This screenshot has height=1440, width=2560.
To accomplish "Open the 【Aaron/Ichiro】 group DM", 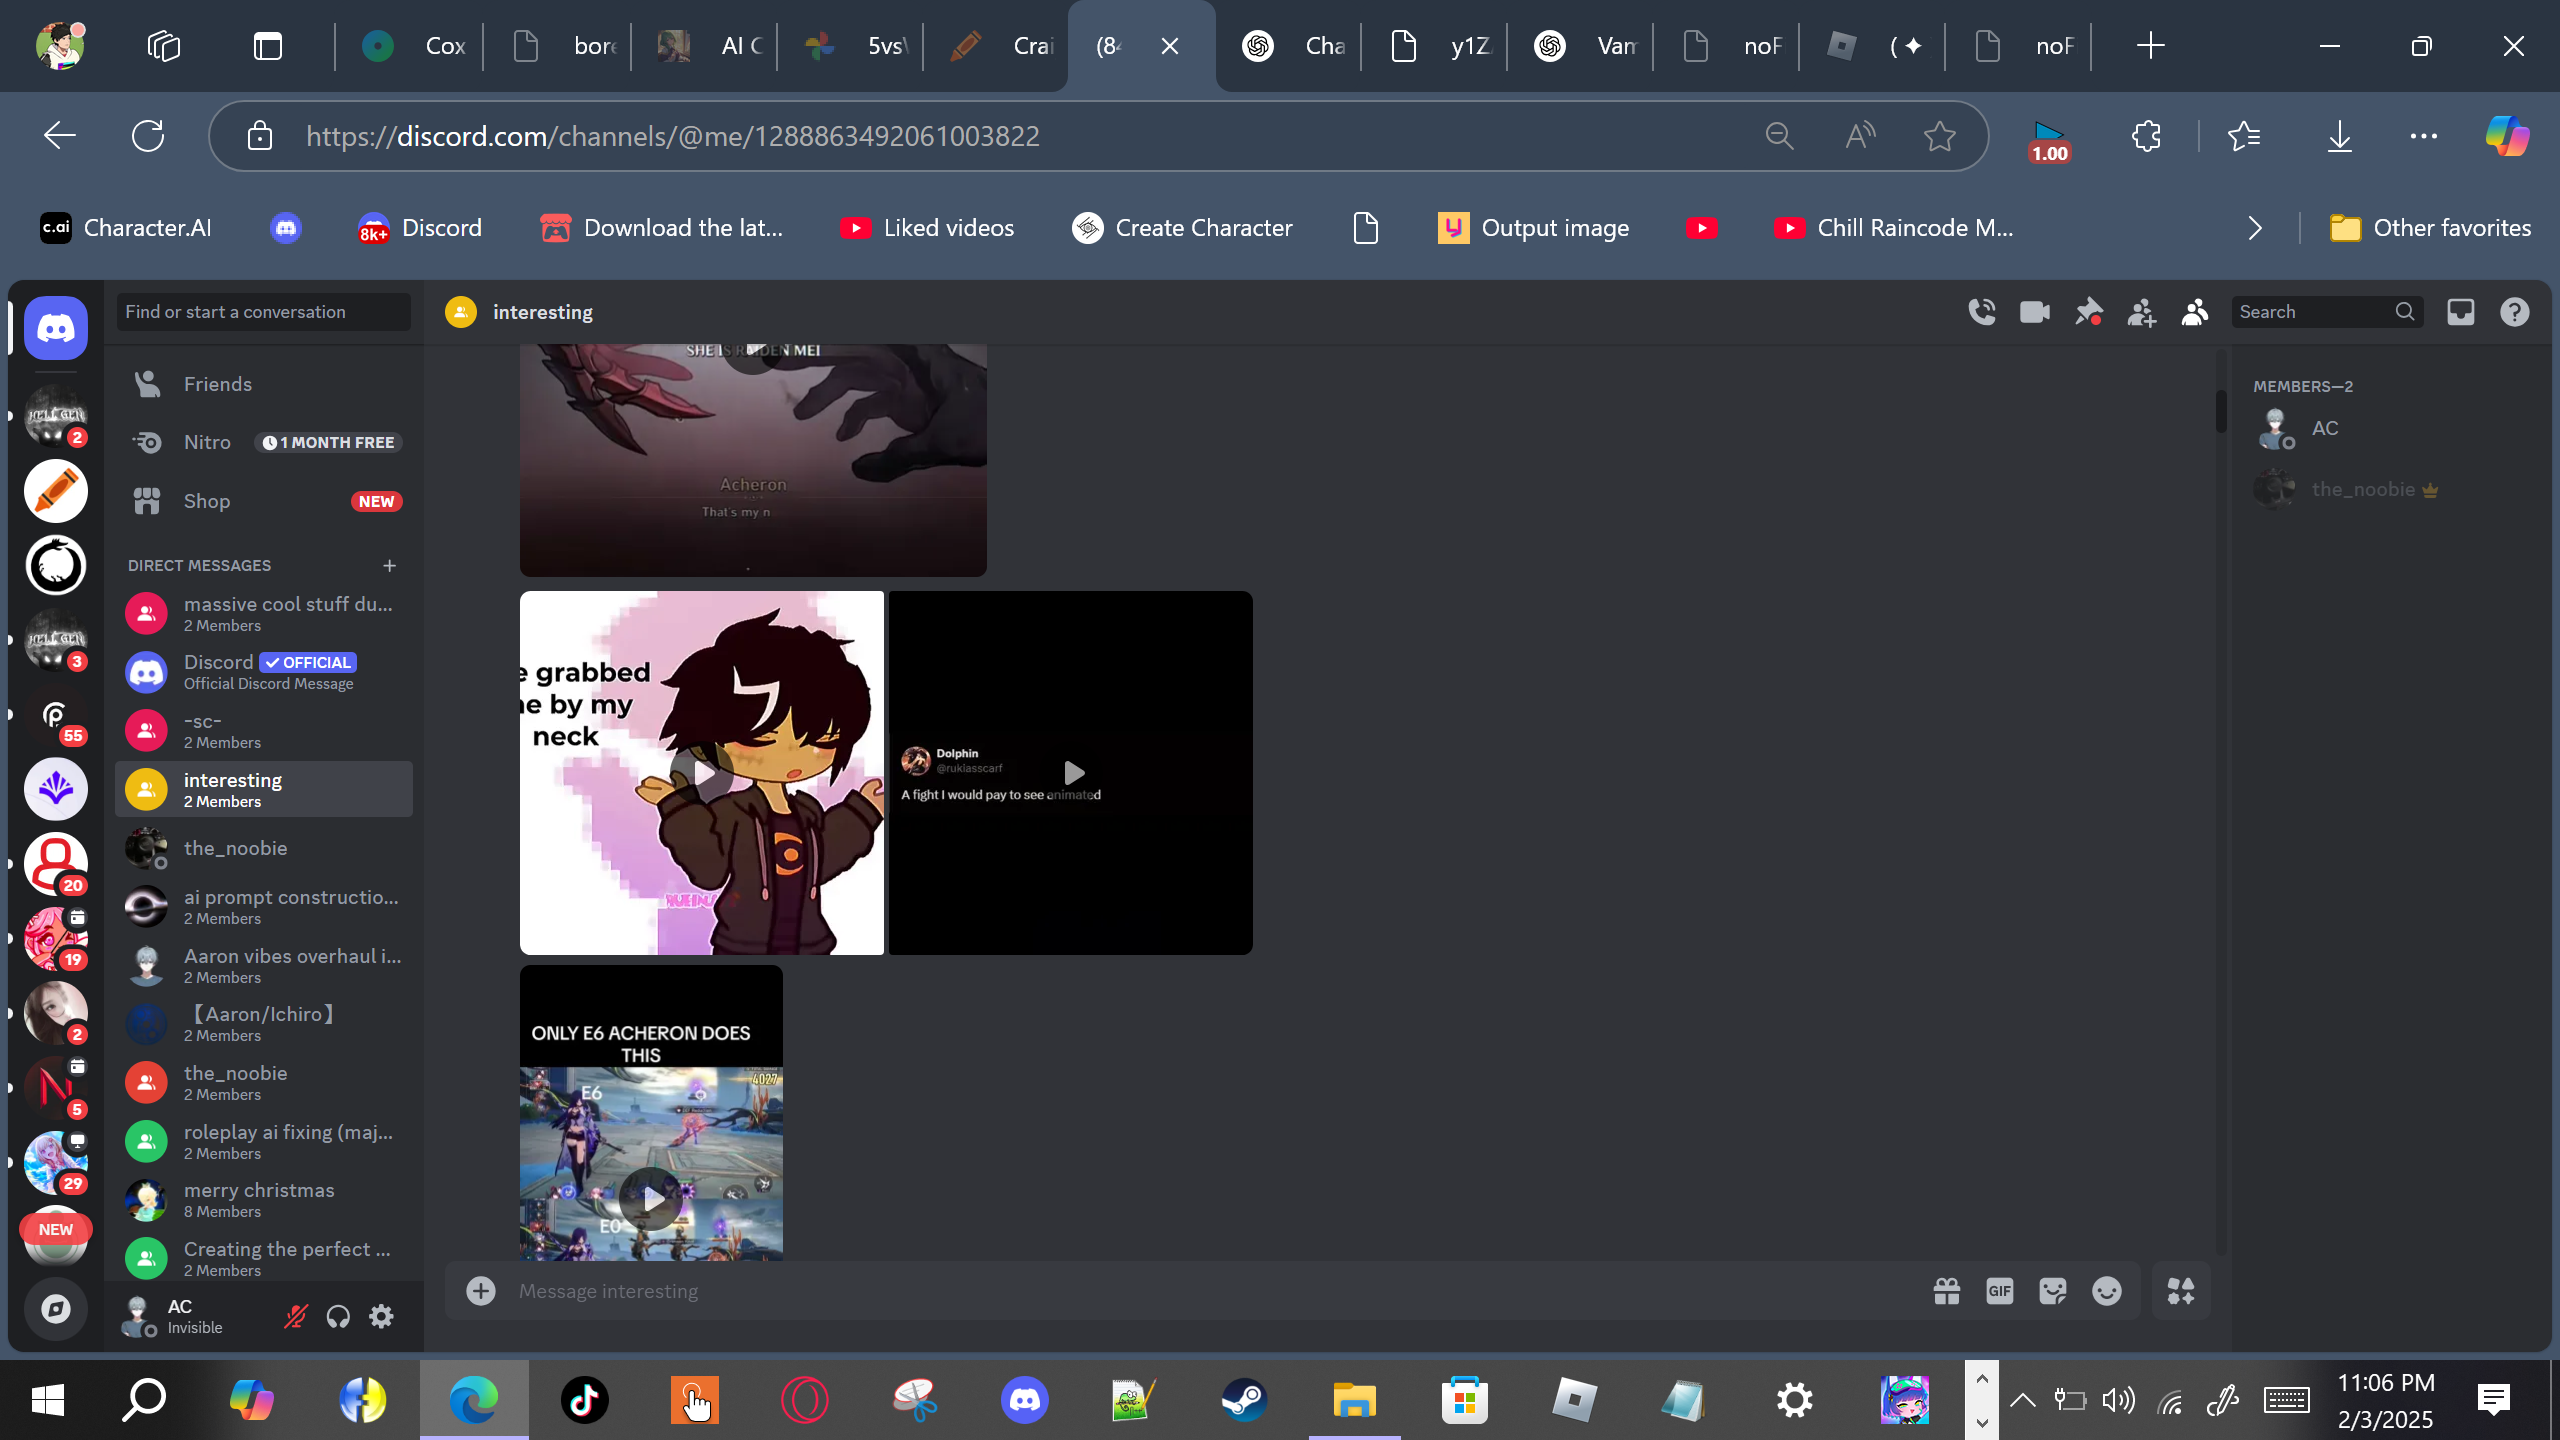I will pos(264,1024).
